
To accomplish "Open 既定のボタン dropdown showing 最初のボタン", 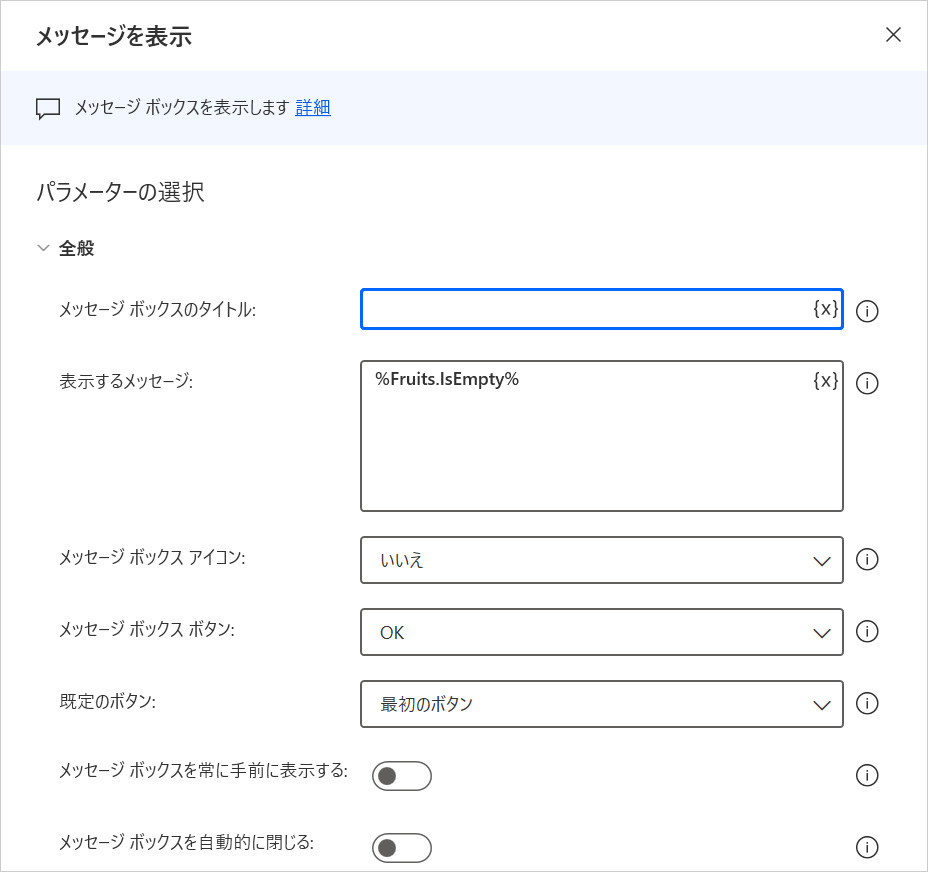I will coord(601,704).
